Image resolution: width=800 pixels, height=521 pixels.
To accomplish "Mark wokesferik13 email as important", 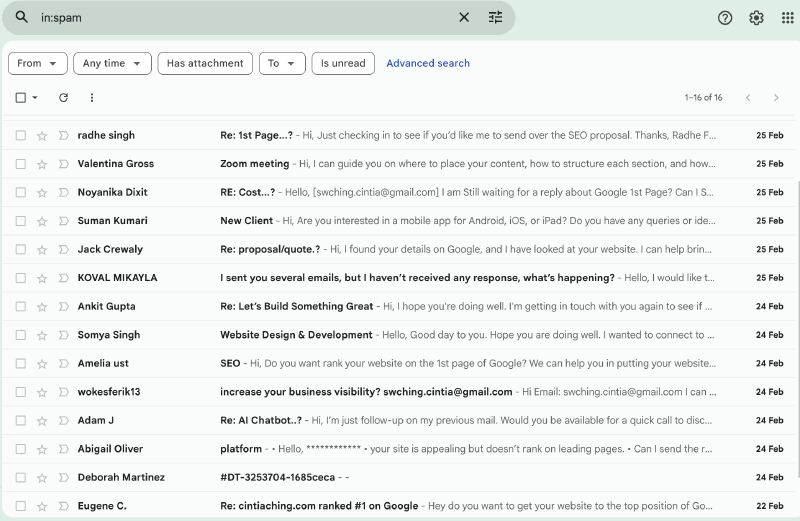I will point(63,392).
